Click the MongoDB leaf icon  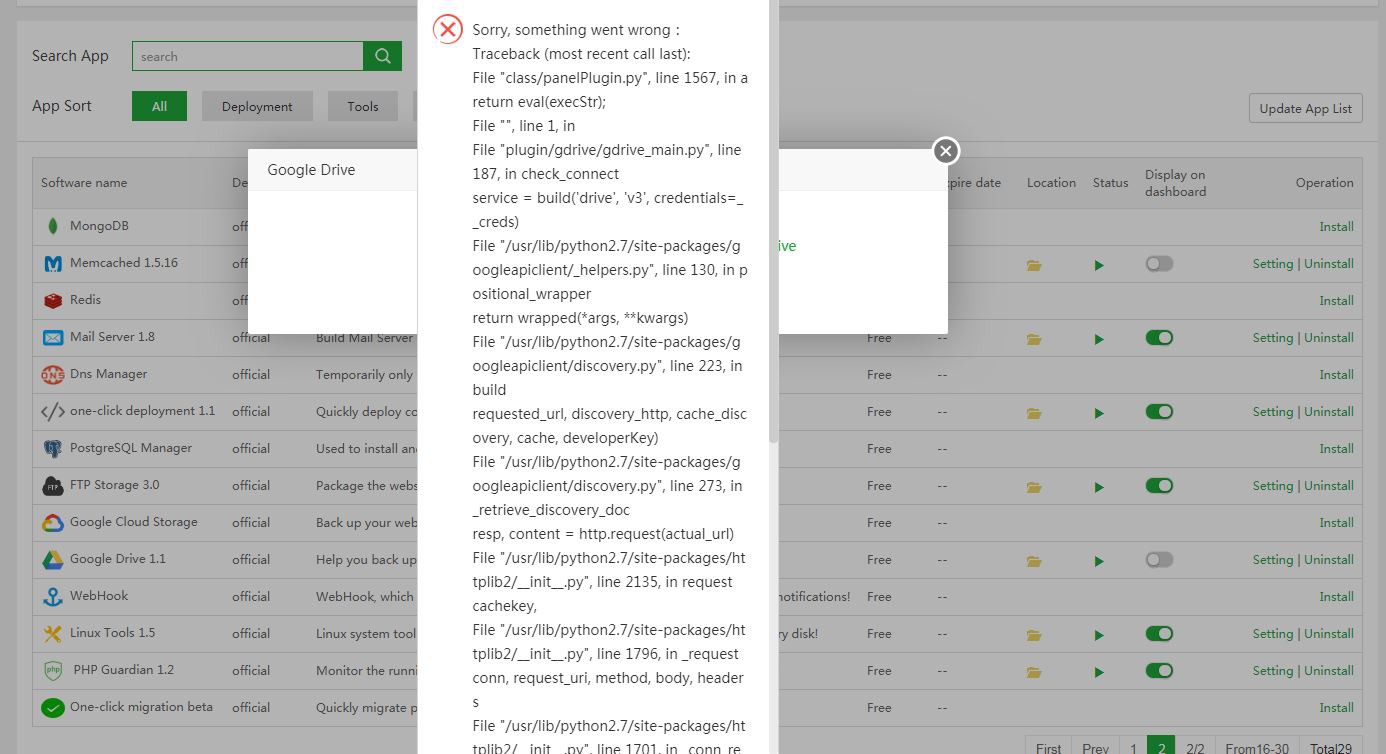(53, 226)
